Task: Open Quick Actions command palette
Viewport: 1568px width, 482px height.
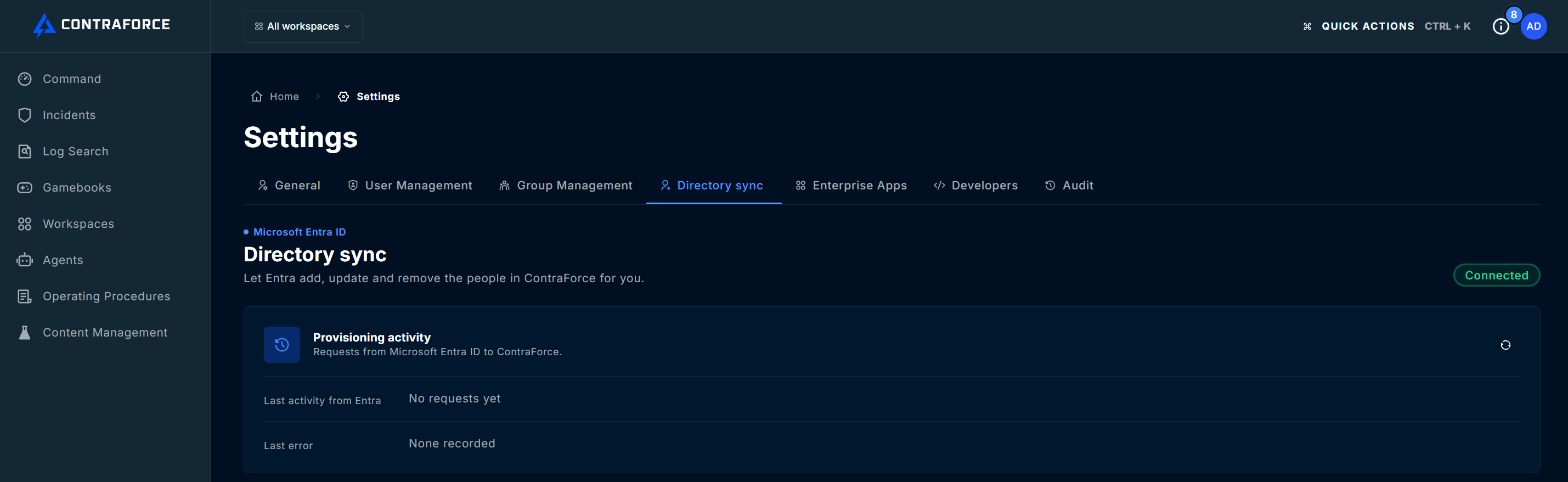Action: coord(1367,26)
